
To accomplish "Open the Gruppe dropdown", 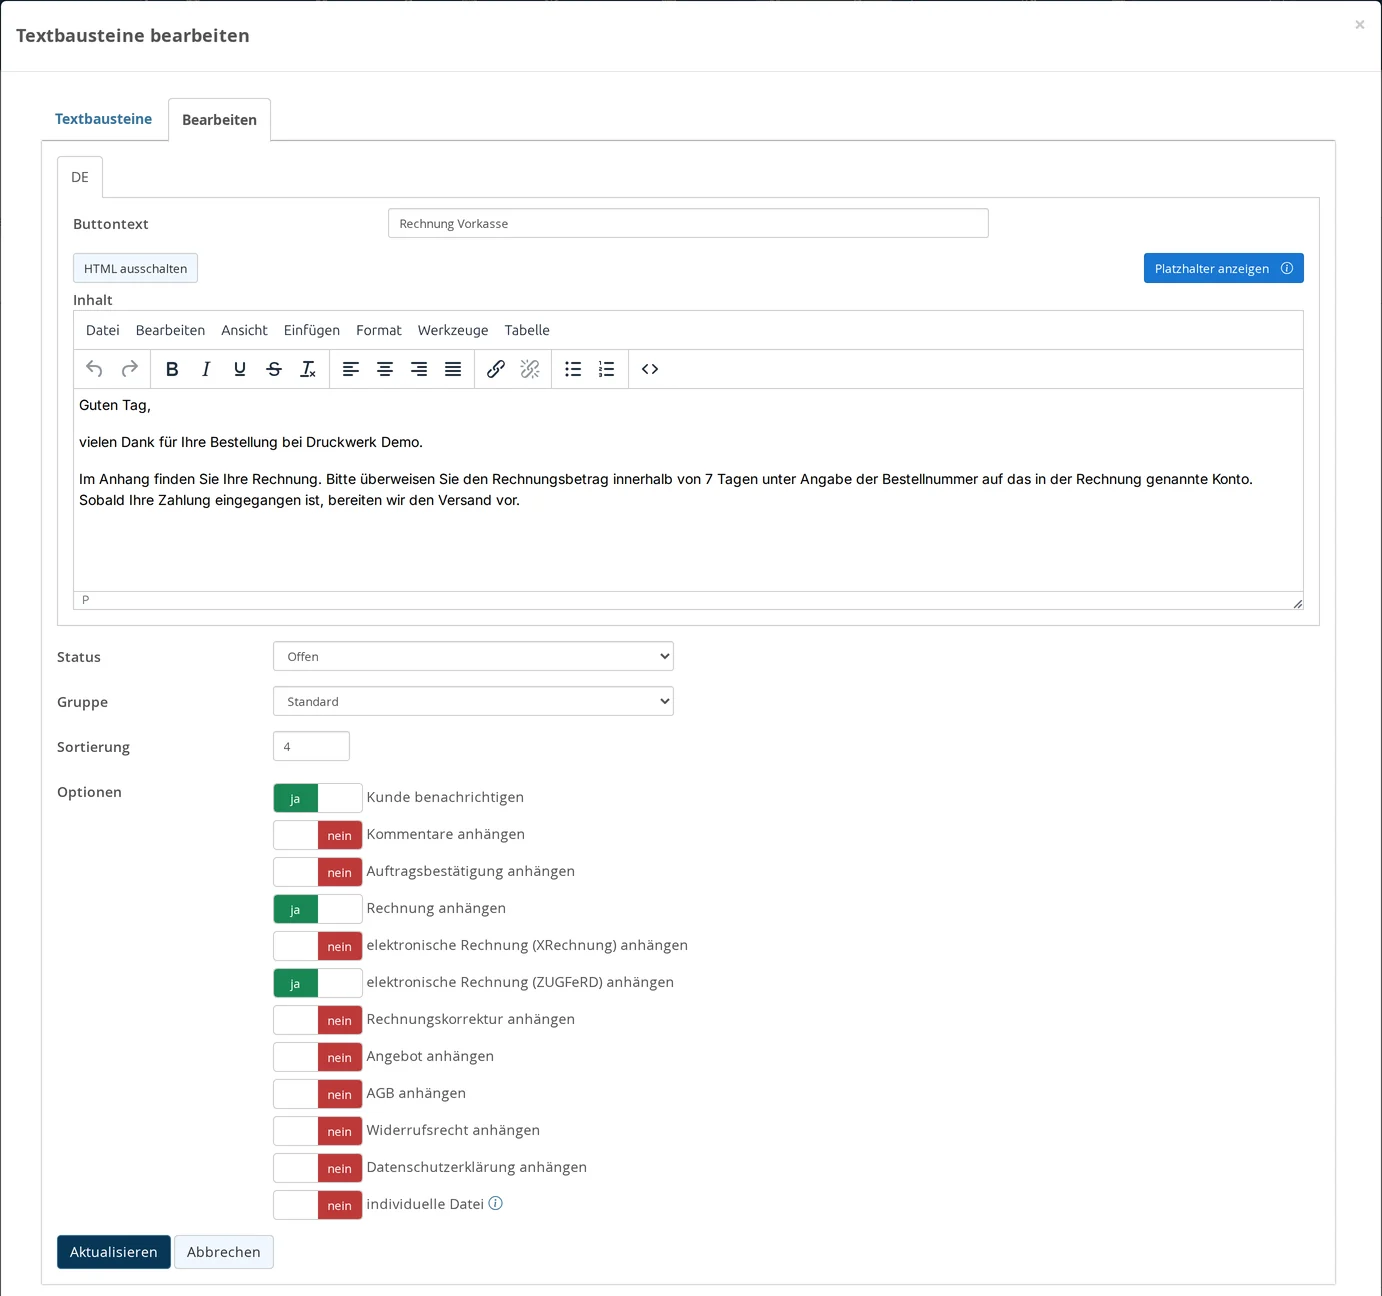I will (x=473, y=701).
